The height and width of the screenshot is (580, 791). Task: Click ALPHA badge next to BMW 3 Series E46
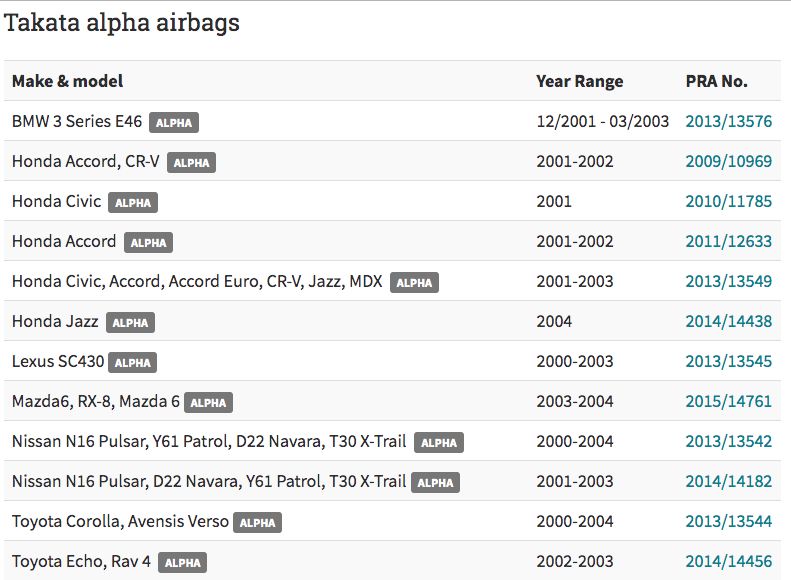[174, 123]
